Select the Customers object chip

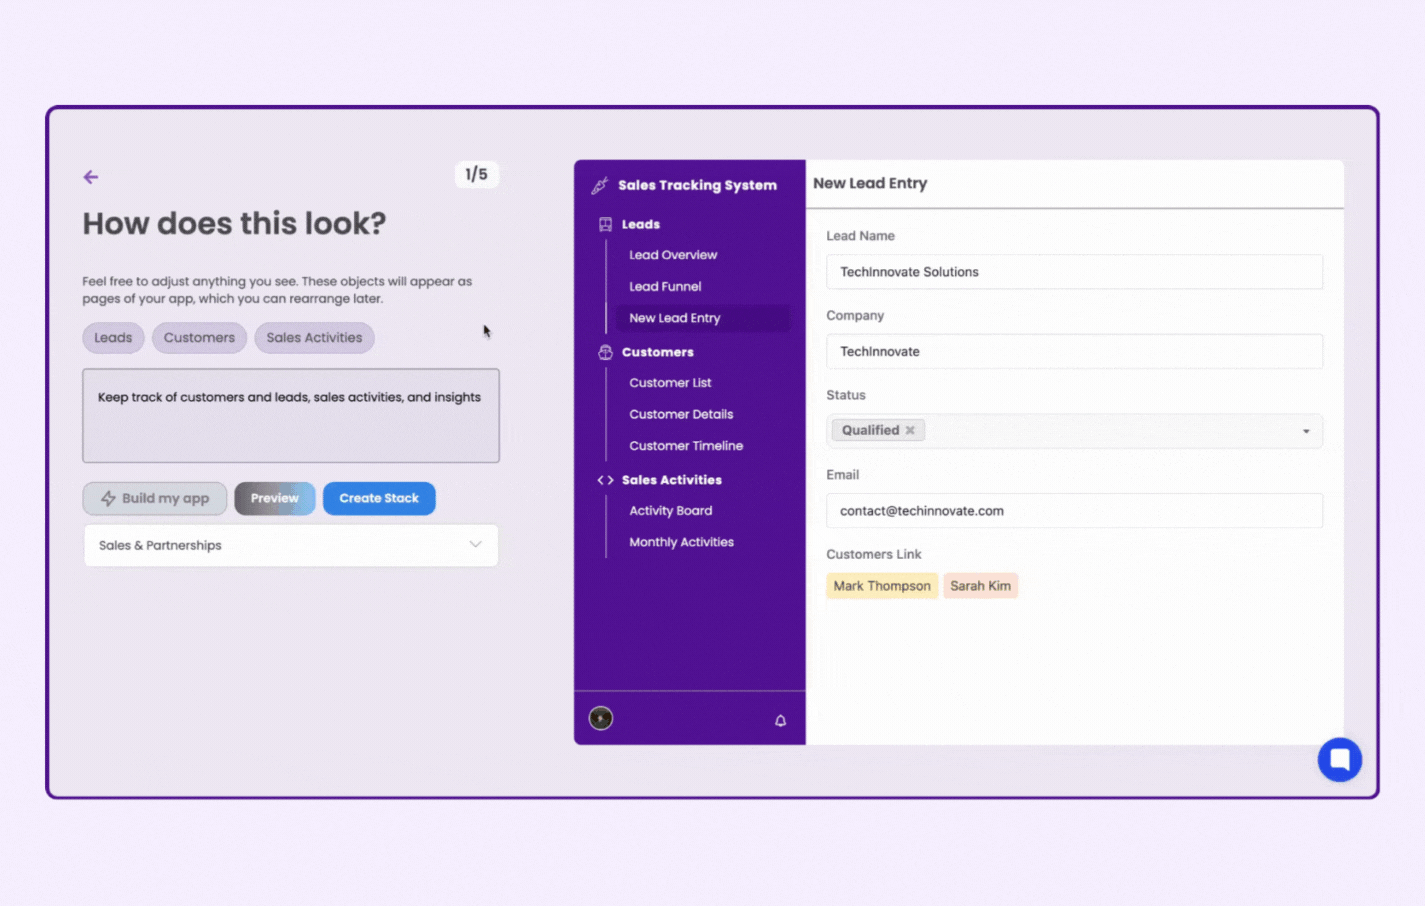pyautogui.click(x=199, y=338)
